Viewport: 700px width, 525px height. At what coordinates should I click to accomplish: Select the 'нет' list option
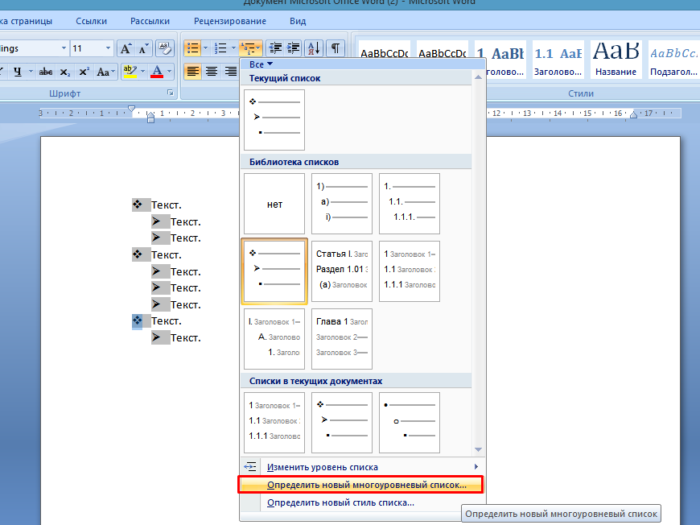(275, 204)
